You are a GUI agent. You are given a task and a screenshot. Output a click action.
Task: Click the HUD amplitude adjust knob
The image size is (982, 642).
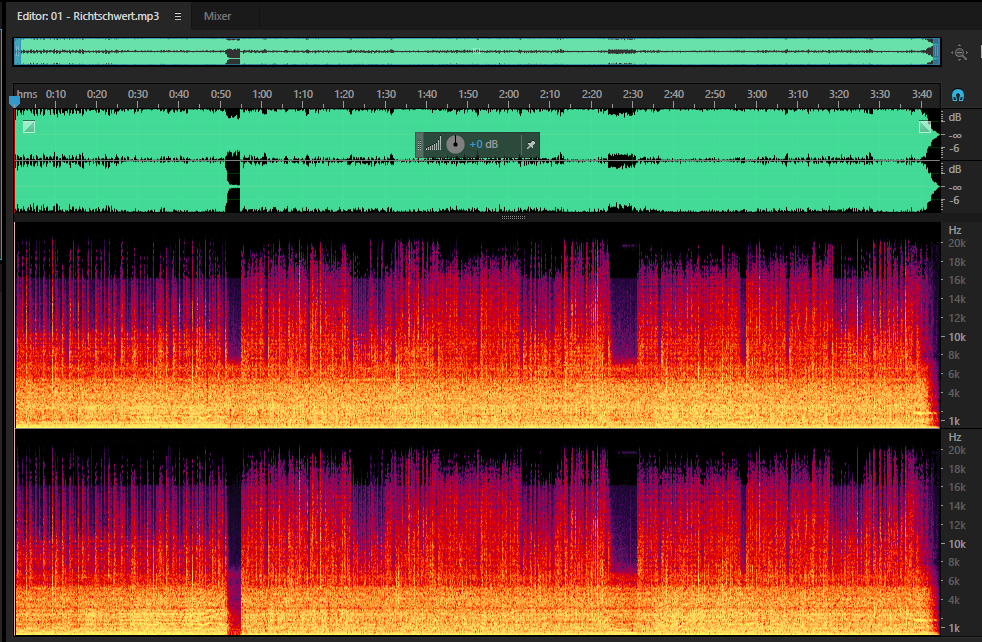click(x=455, y=145)
